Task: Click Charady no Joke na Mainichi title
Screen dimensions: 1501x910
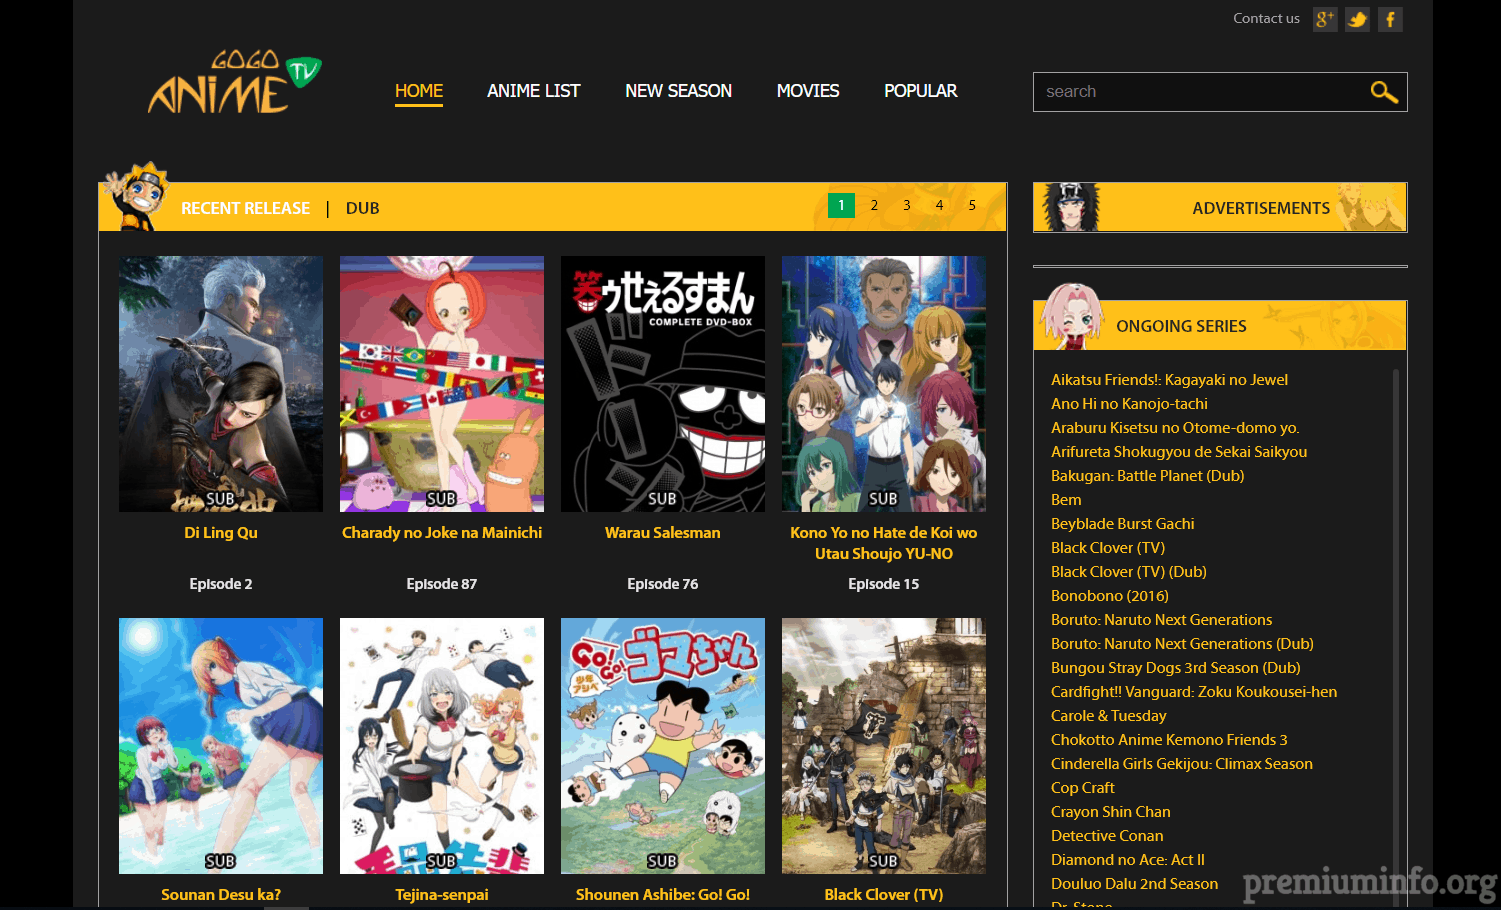Action: [x=442, y=533]
